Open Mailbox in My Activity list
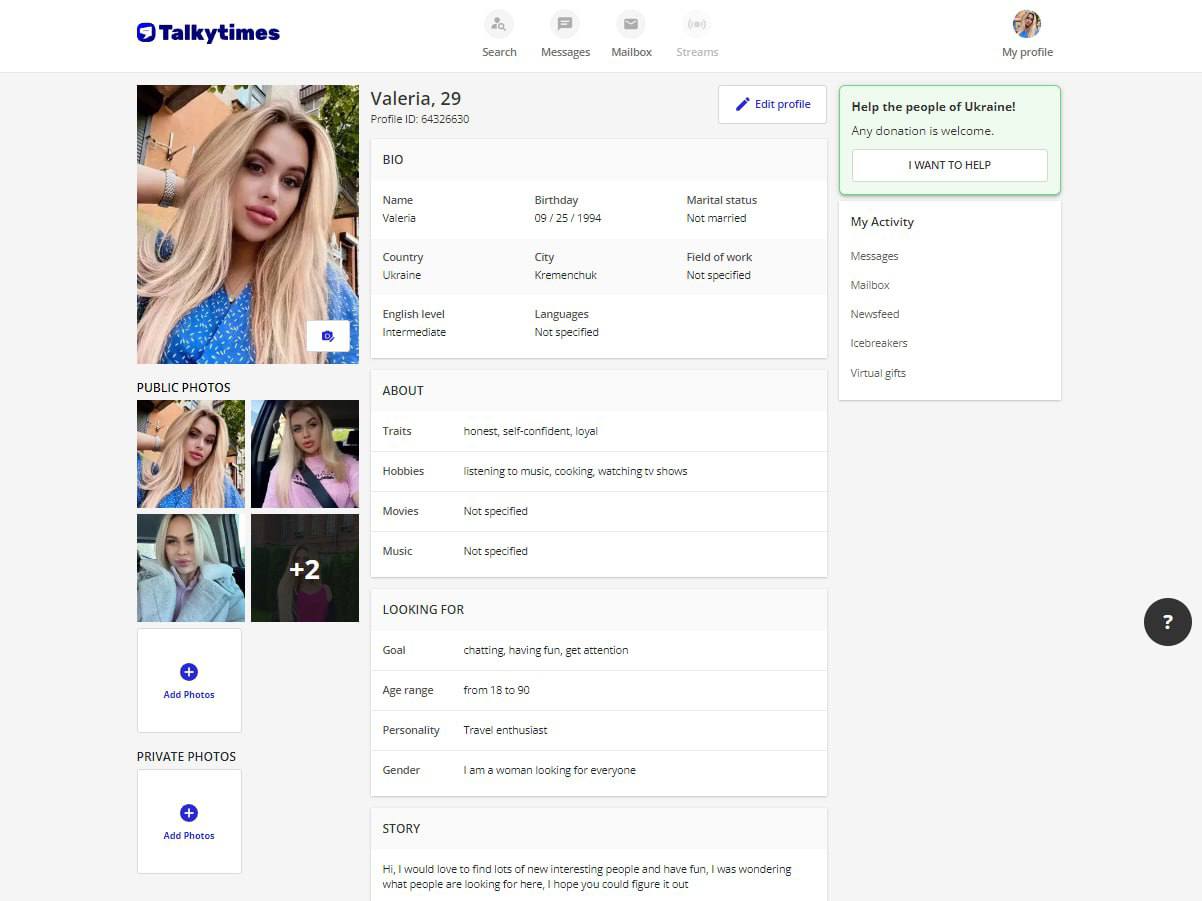Viewport: 1202px width, 901px height. (x=870, y=285)
